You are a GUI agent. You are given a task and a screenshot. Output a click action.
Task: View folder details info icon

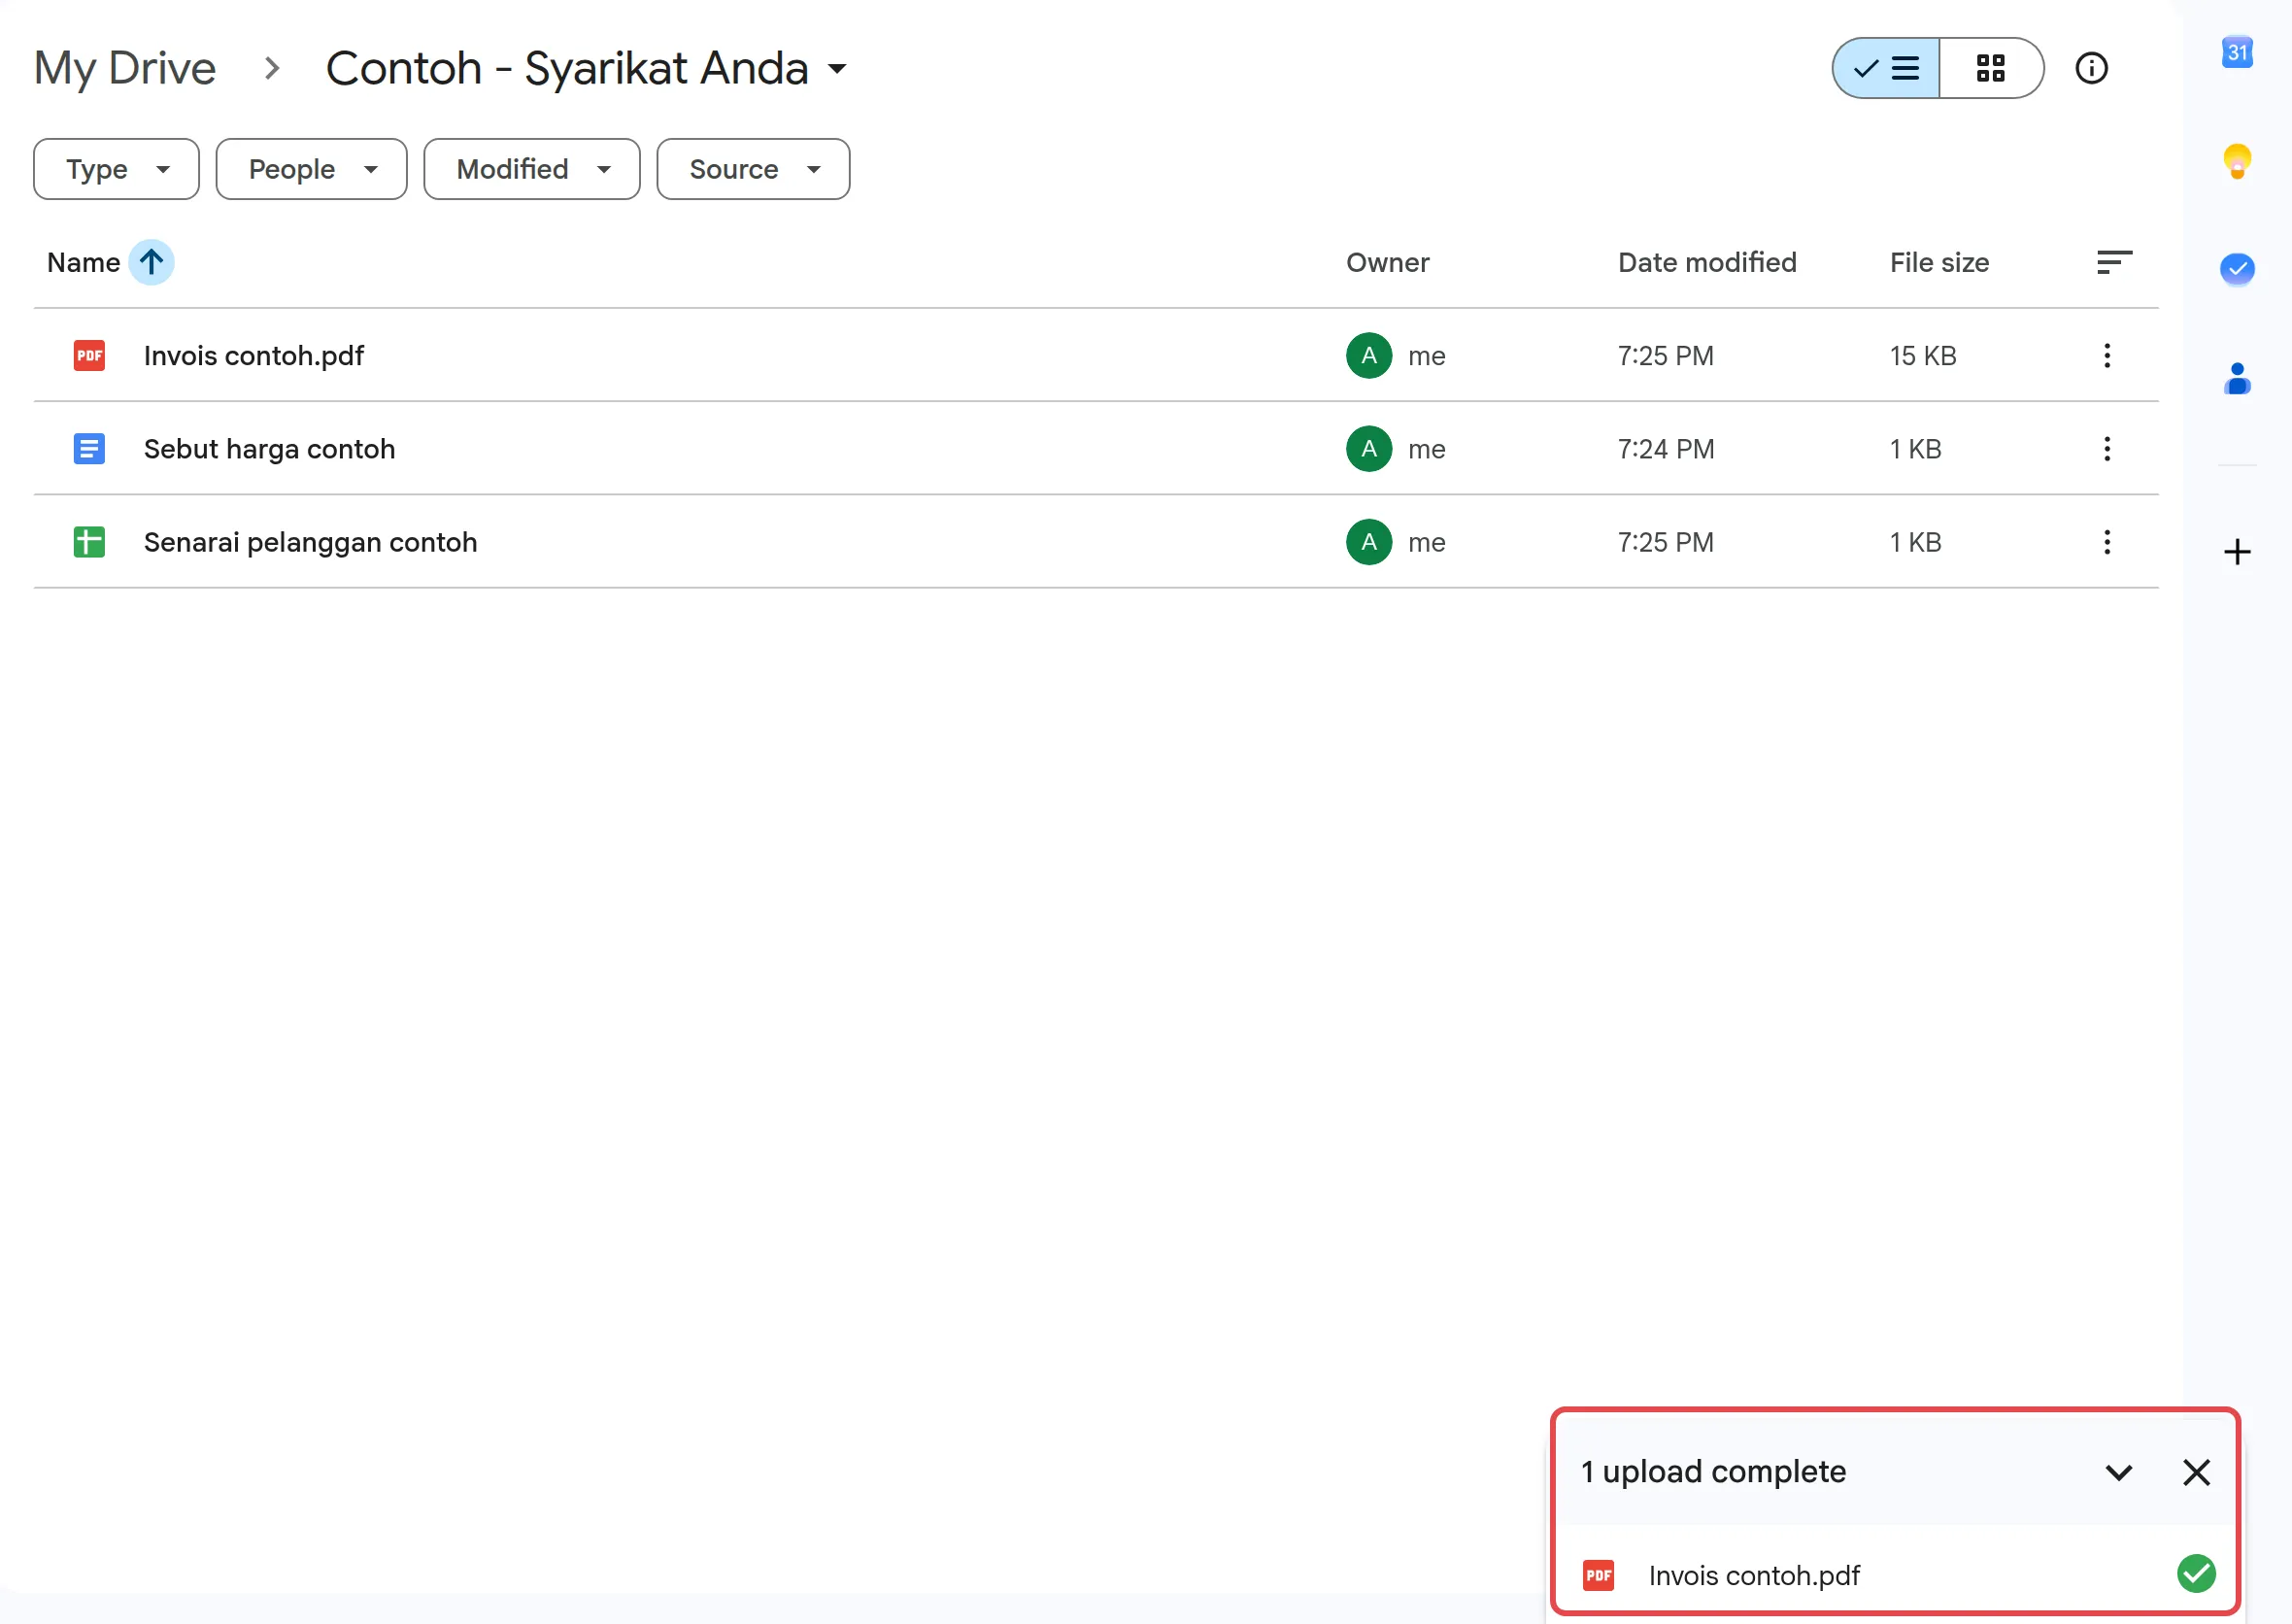point(2091,68)
